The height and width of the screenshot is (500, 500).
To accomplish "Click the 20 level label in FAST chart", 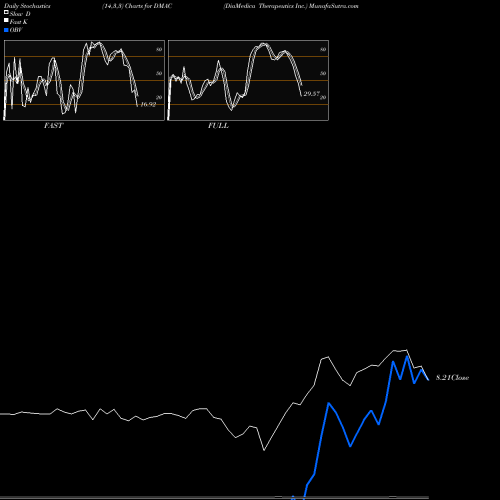I will coord(159,97).
